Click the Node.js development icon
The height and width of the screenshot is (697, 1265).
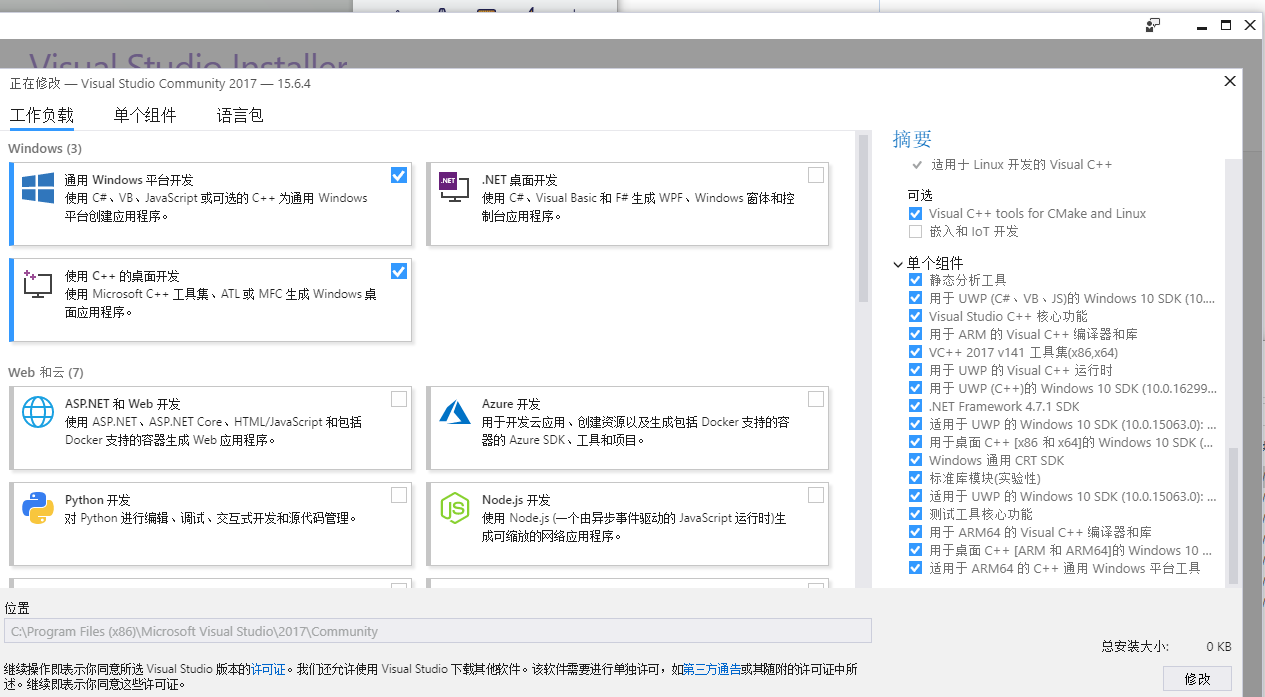(x=455, y=508)
